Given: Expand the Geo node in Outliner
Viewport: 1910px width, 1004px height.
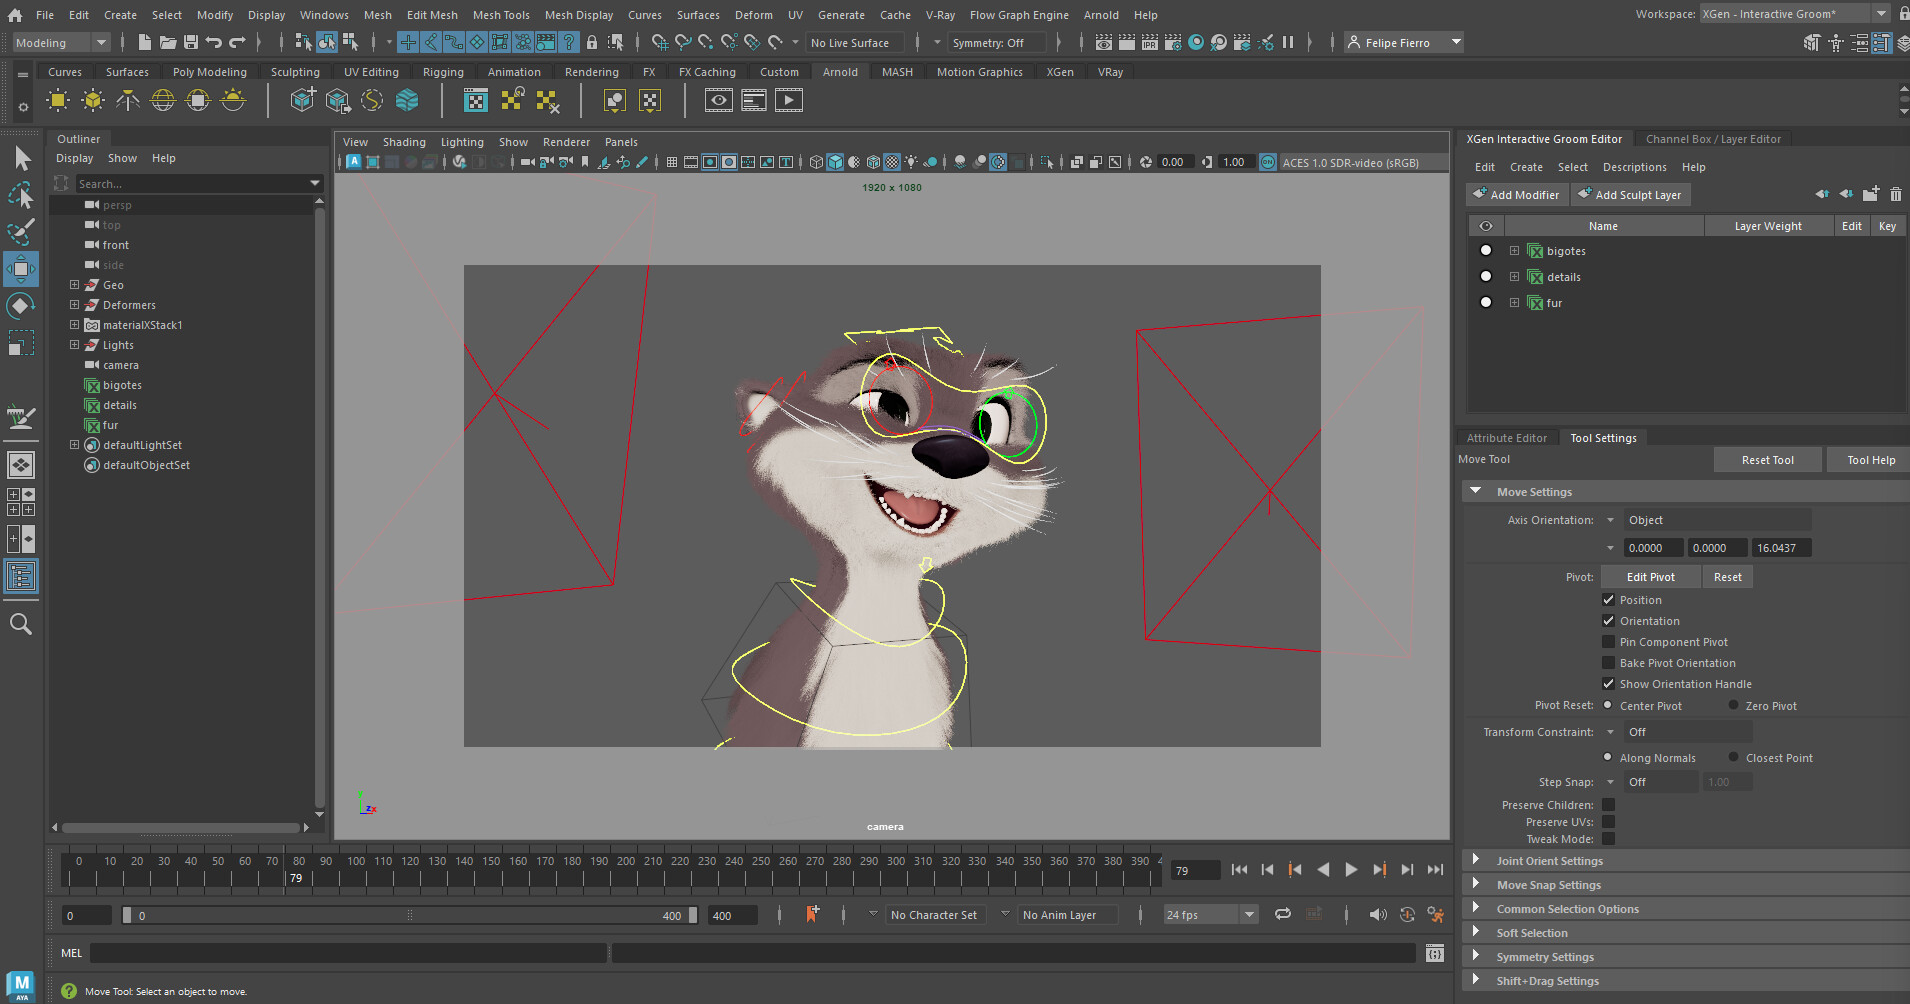Looking at the screenshot, I should 74,285.
